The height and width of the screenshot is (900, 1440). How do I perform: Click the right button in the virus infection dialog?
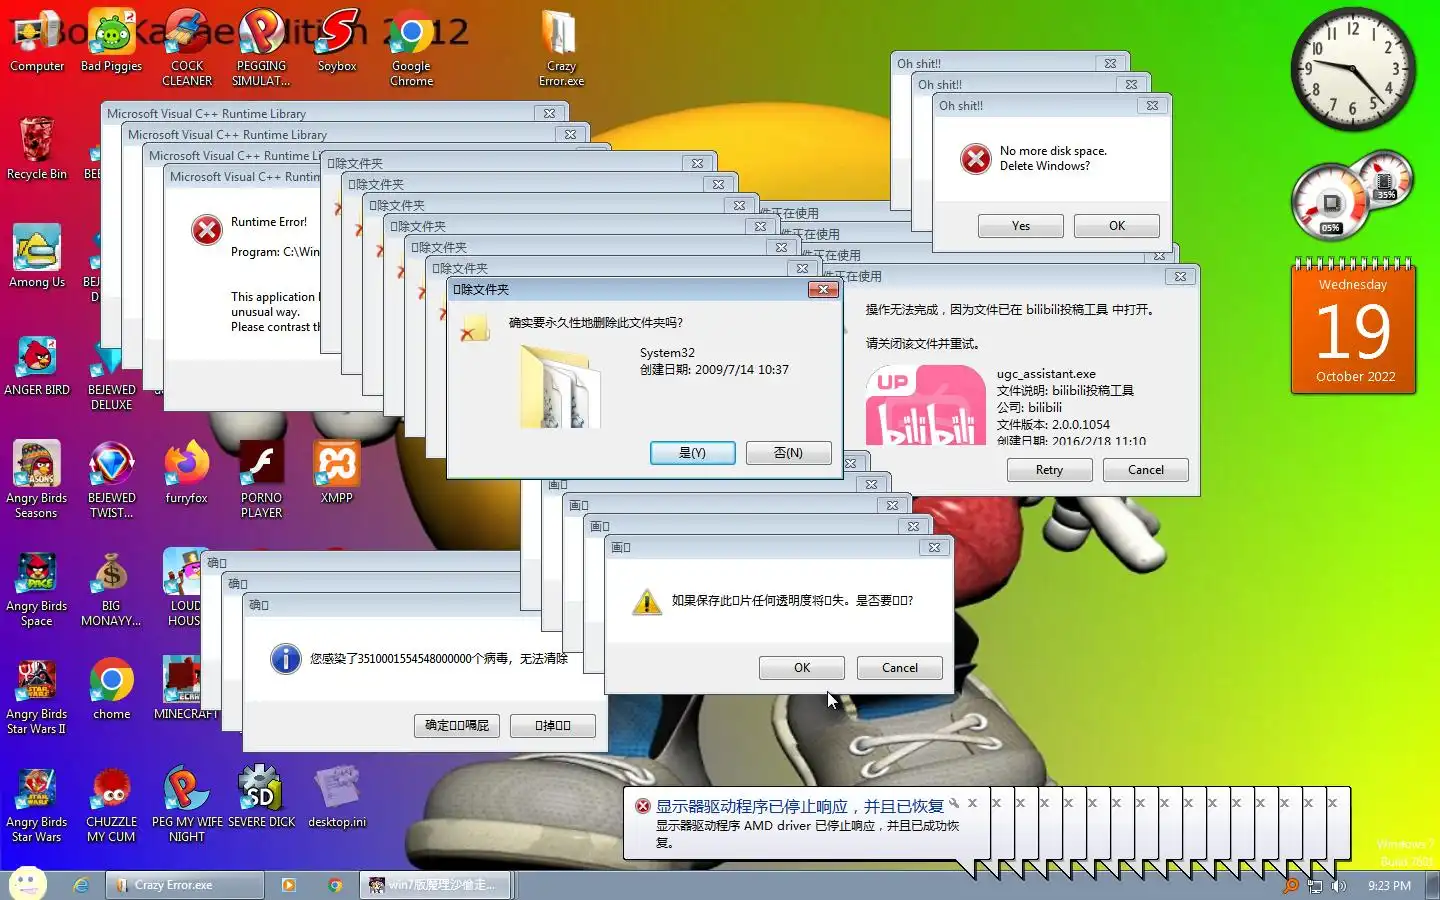(x=553, y=726)
